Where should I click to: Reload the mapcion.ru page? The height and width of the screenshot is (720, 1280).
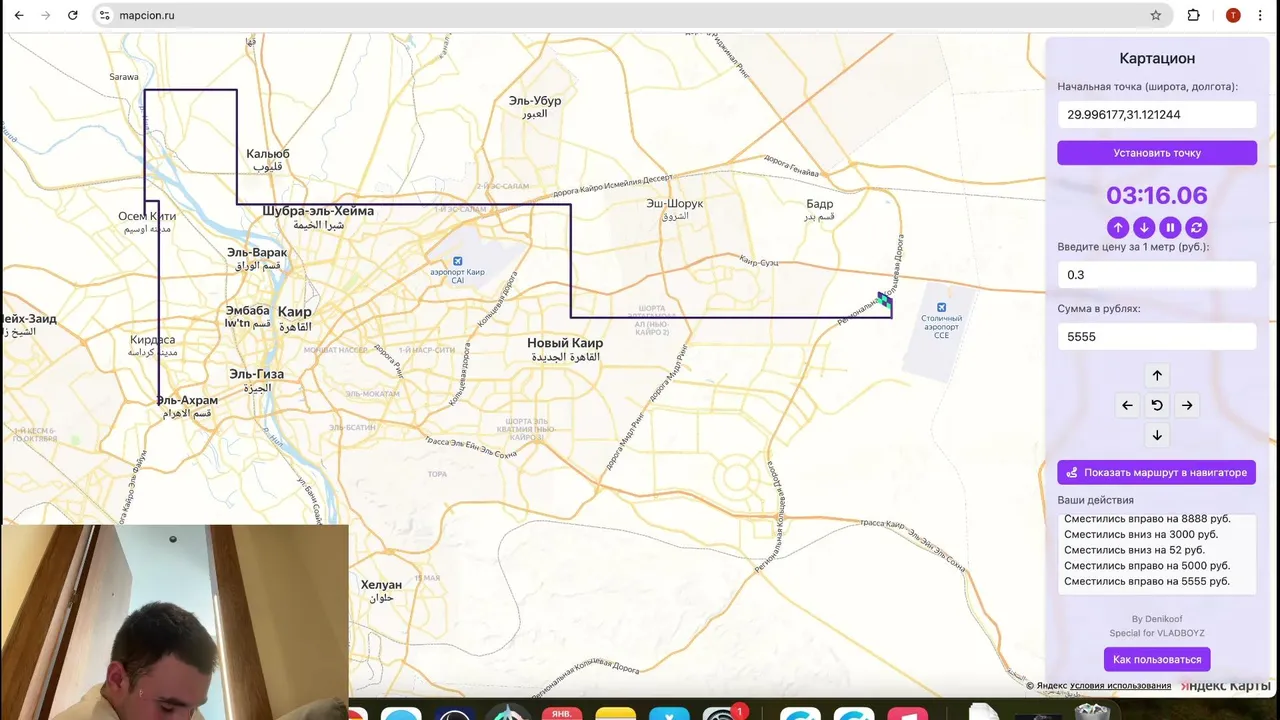(73, 15)
